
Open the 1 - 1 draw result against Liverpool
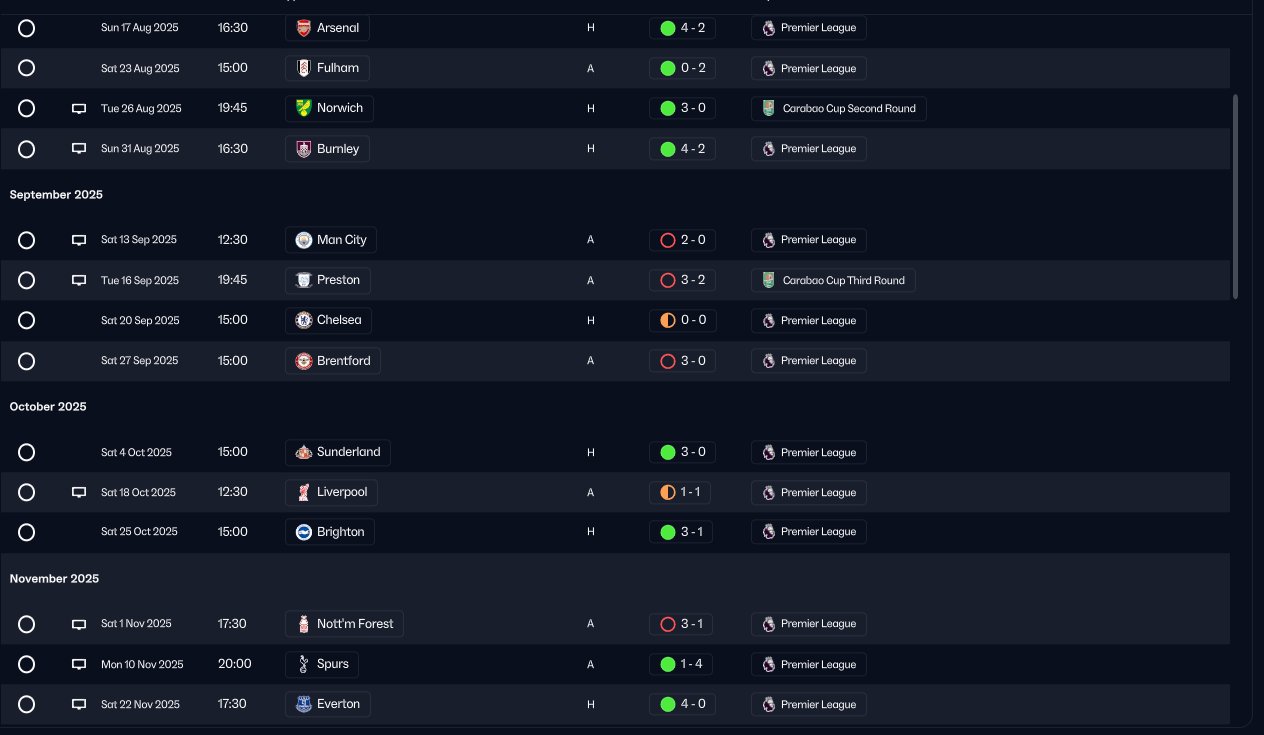pyautogui.click(x=680, y=492)
